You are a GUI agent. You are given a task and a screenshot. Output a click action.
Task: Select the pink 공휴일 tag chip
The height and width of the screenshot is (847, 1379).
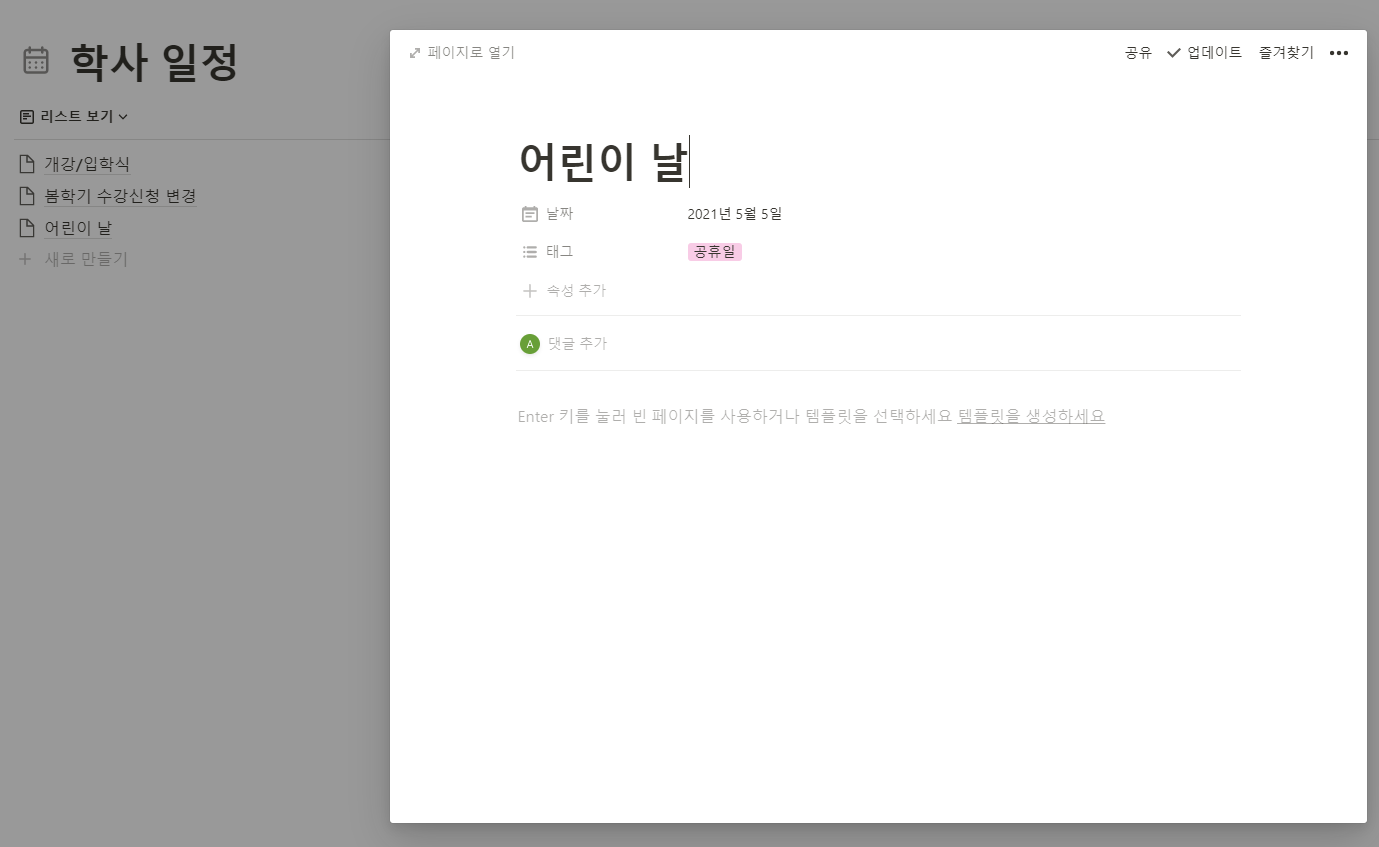[x=714, y=251]
